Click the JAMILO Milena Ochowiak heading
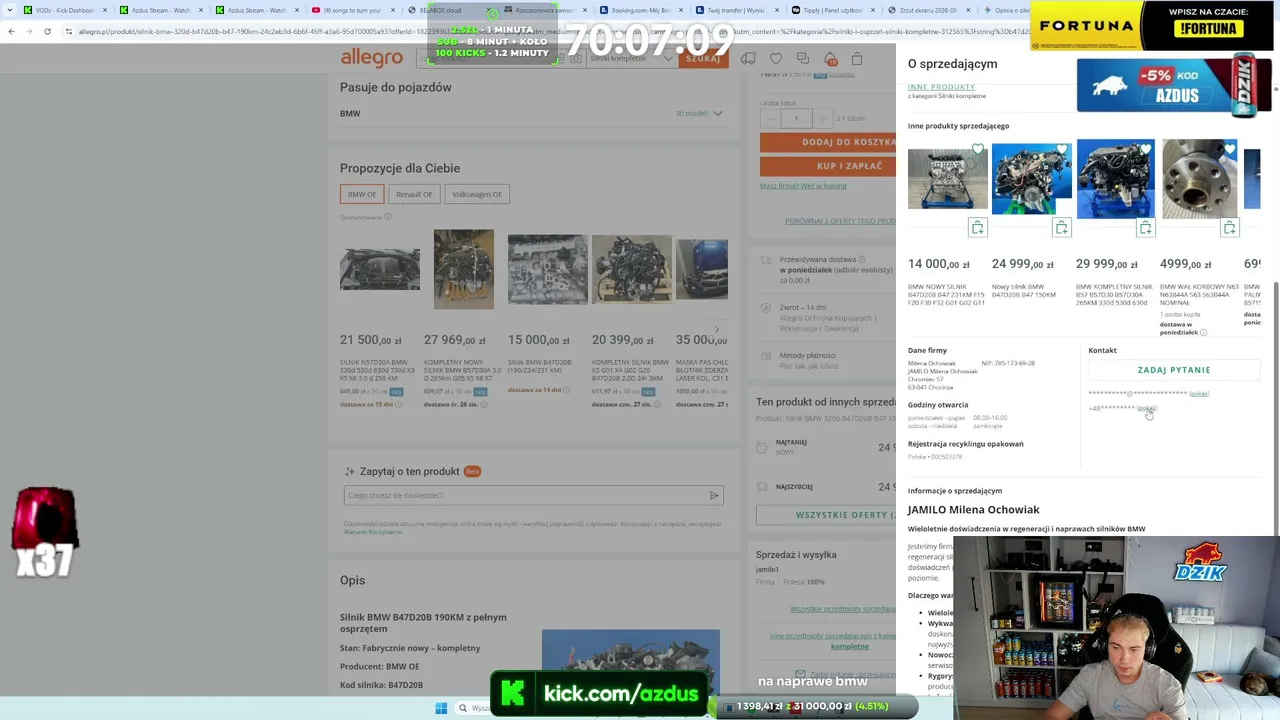 pos(974,510)
